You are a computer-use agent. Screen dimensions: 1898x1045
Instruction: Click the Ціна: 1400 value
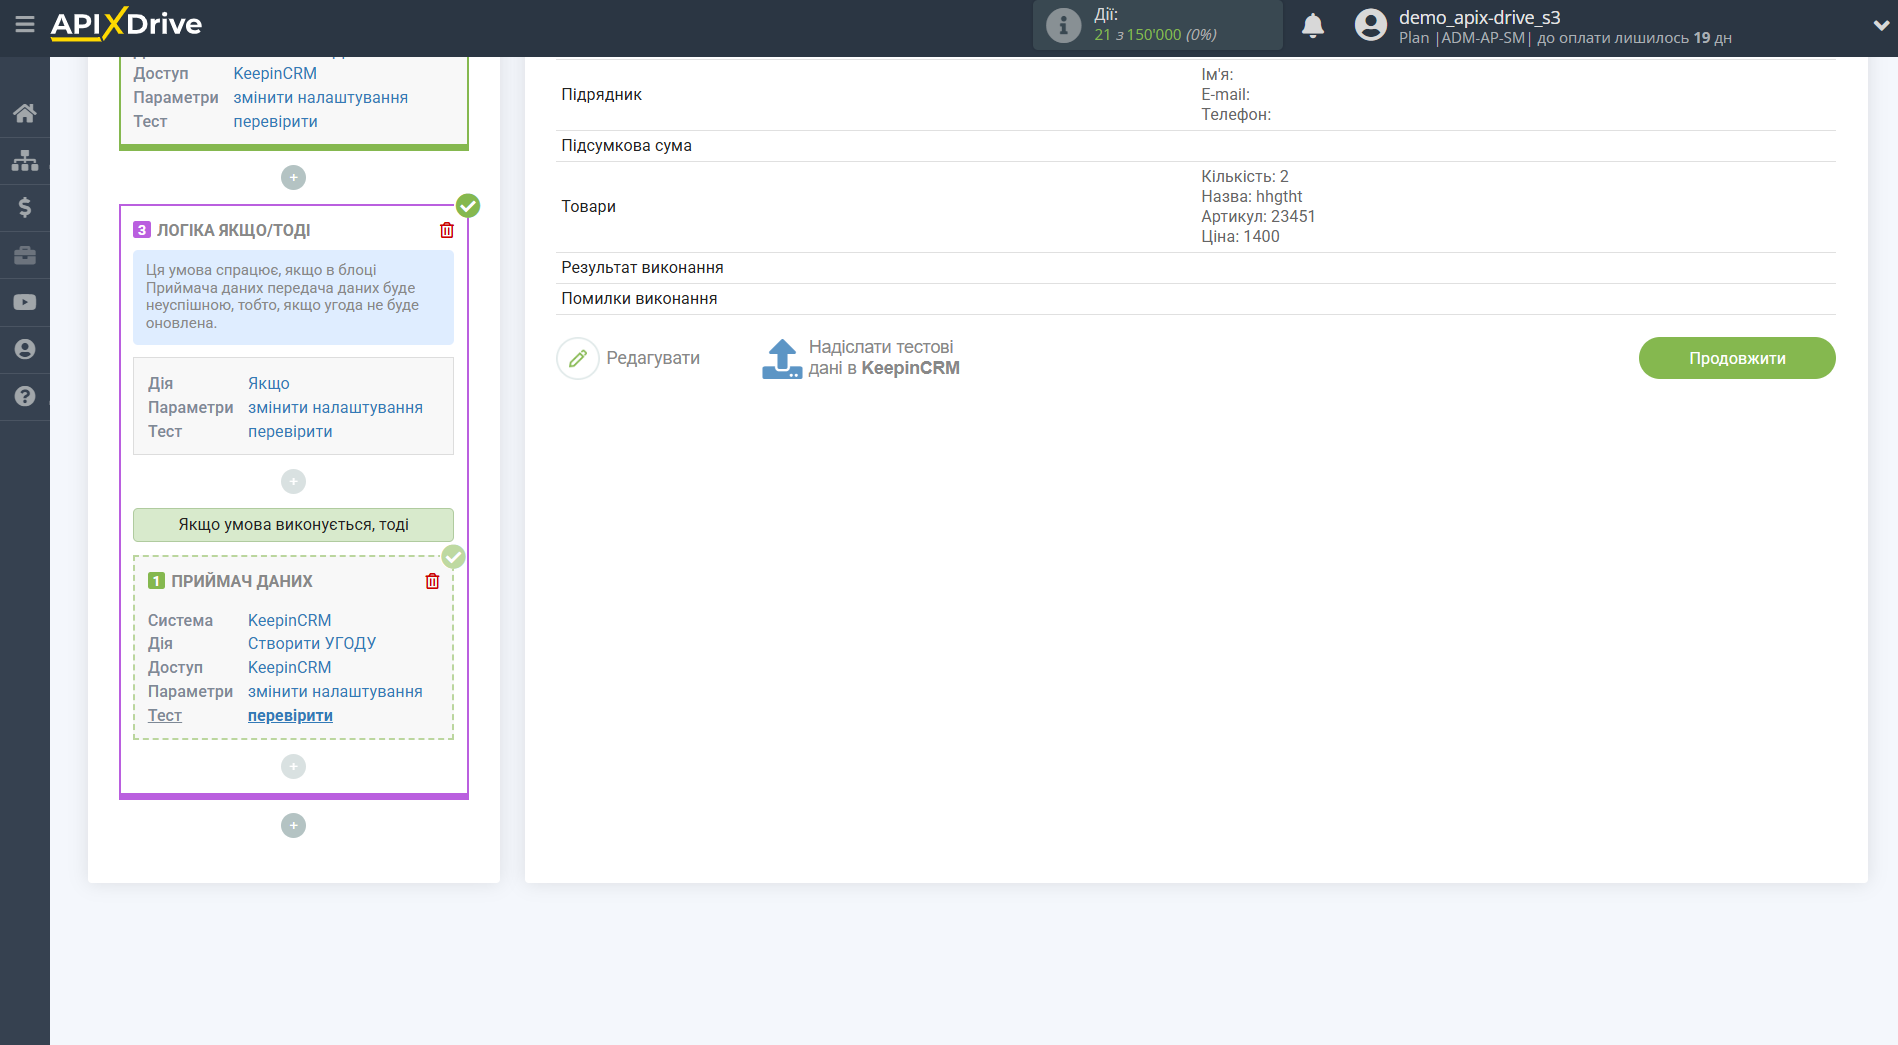[1240, 236]
